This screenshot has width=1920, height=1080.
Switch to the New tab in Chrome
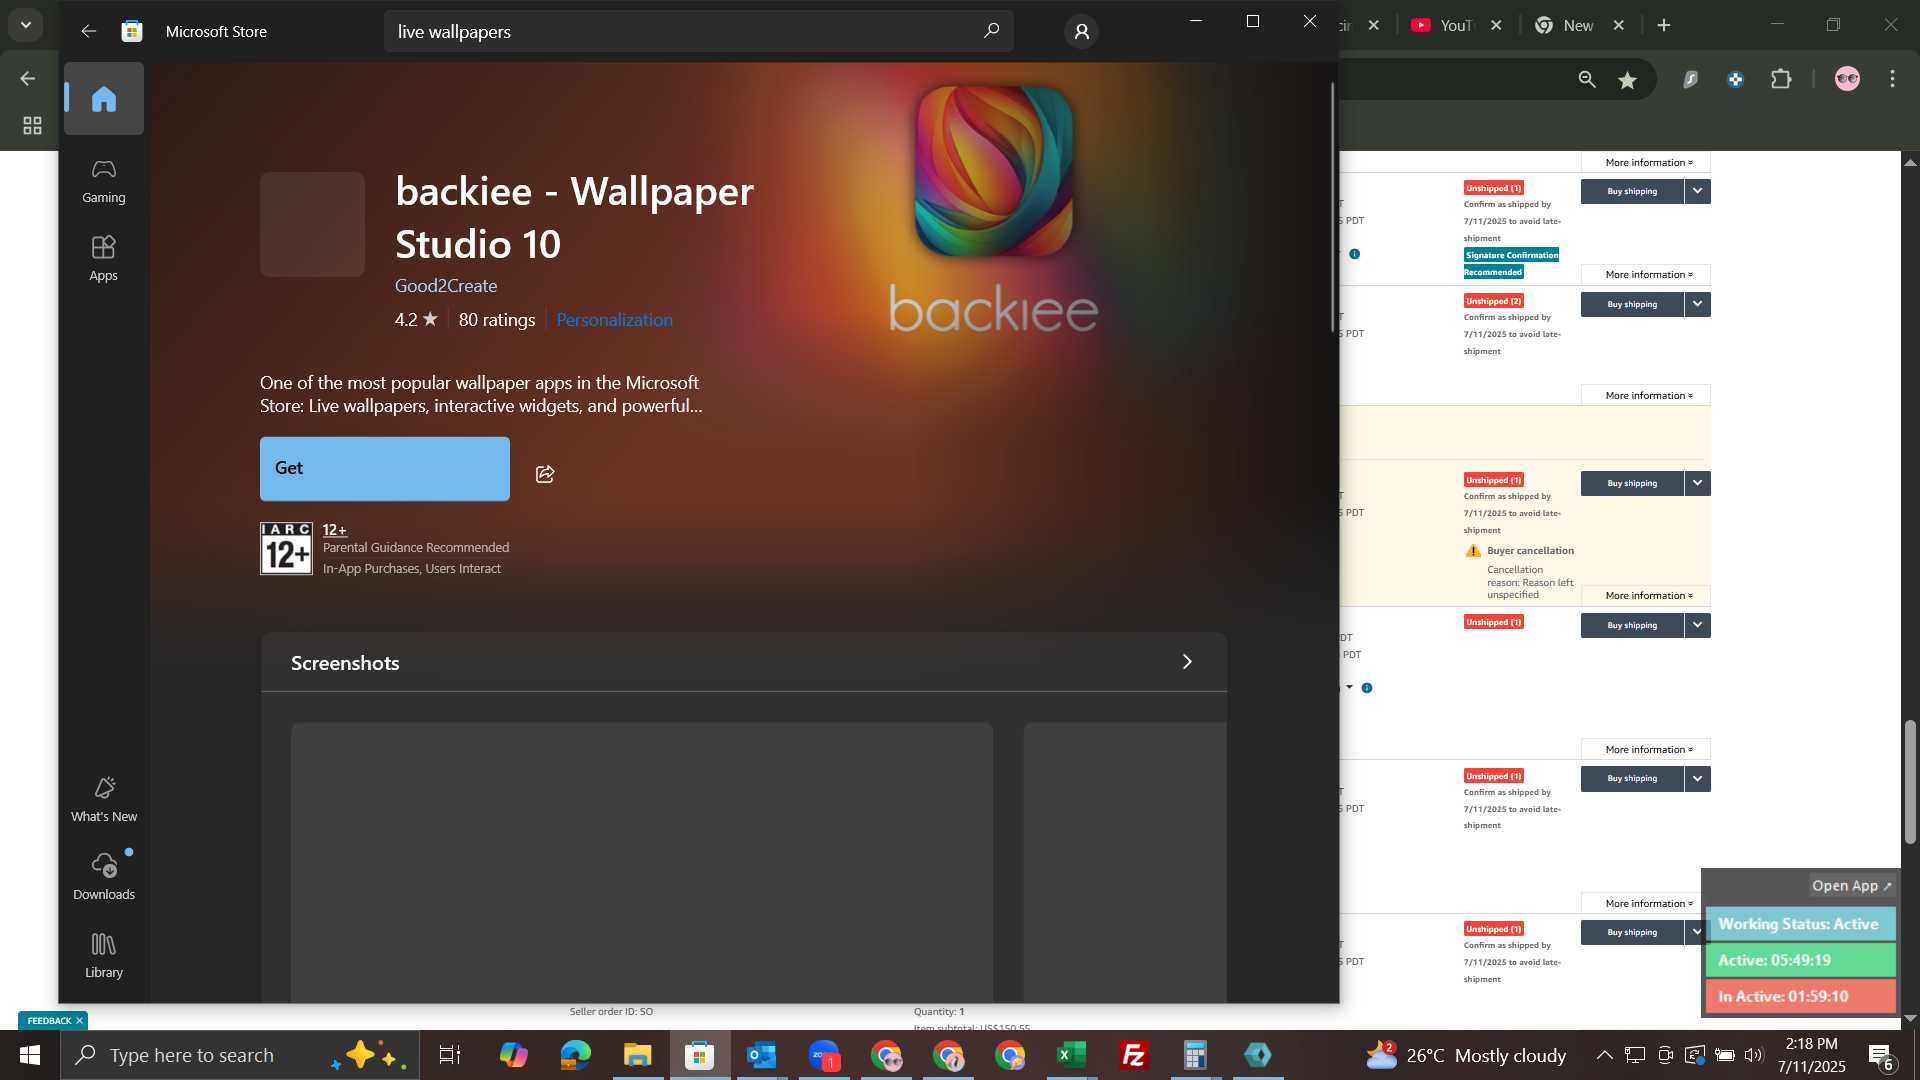(1568, 25)
